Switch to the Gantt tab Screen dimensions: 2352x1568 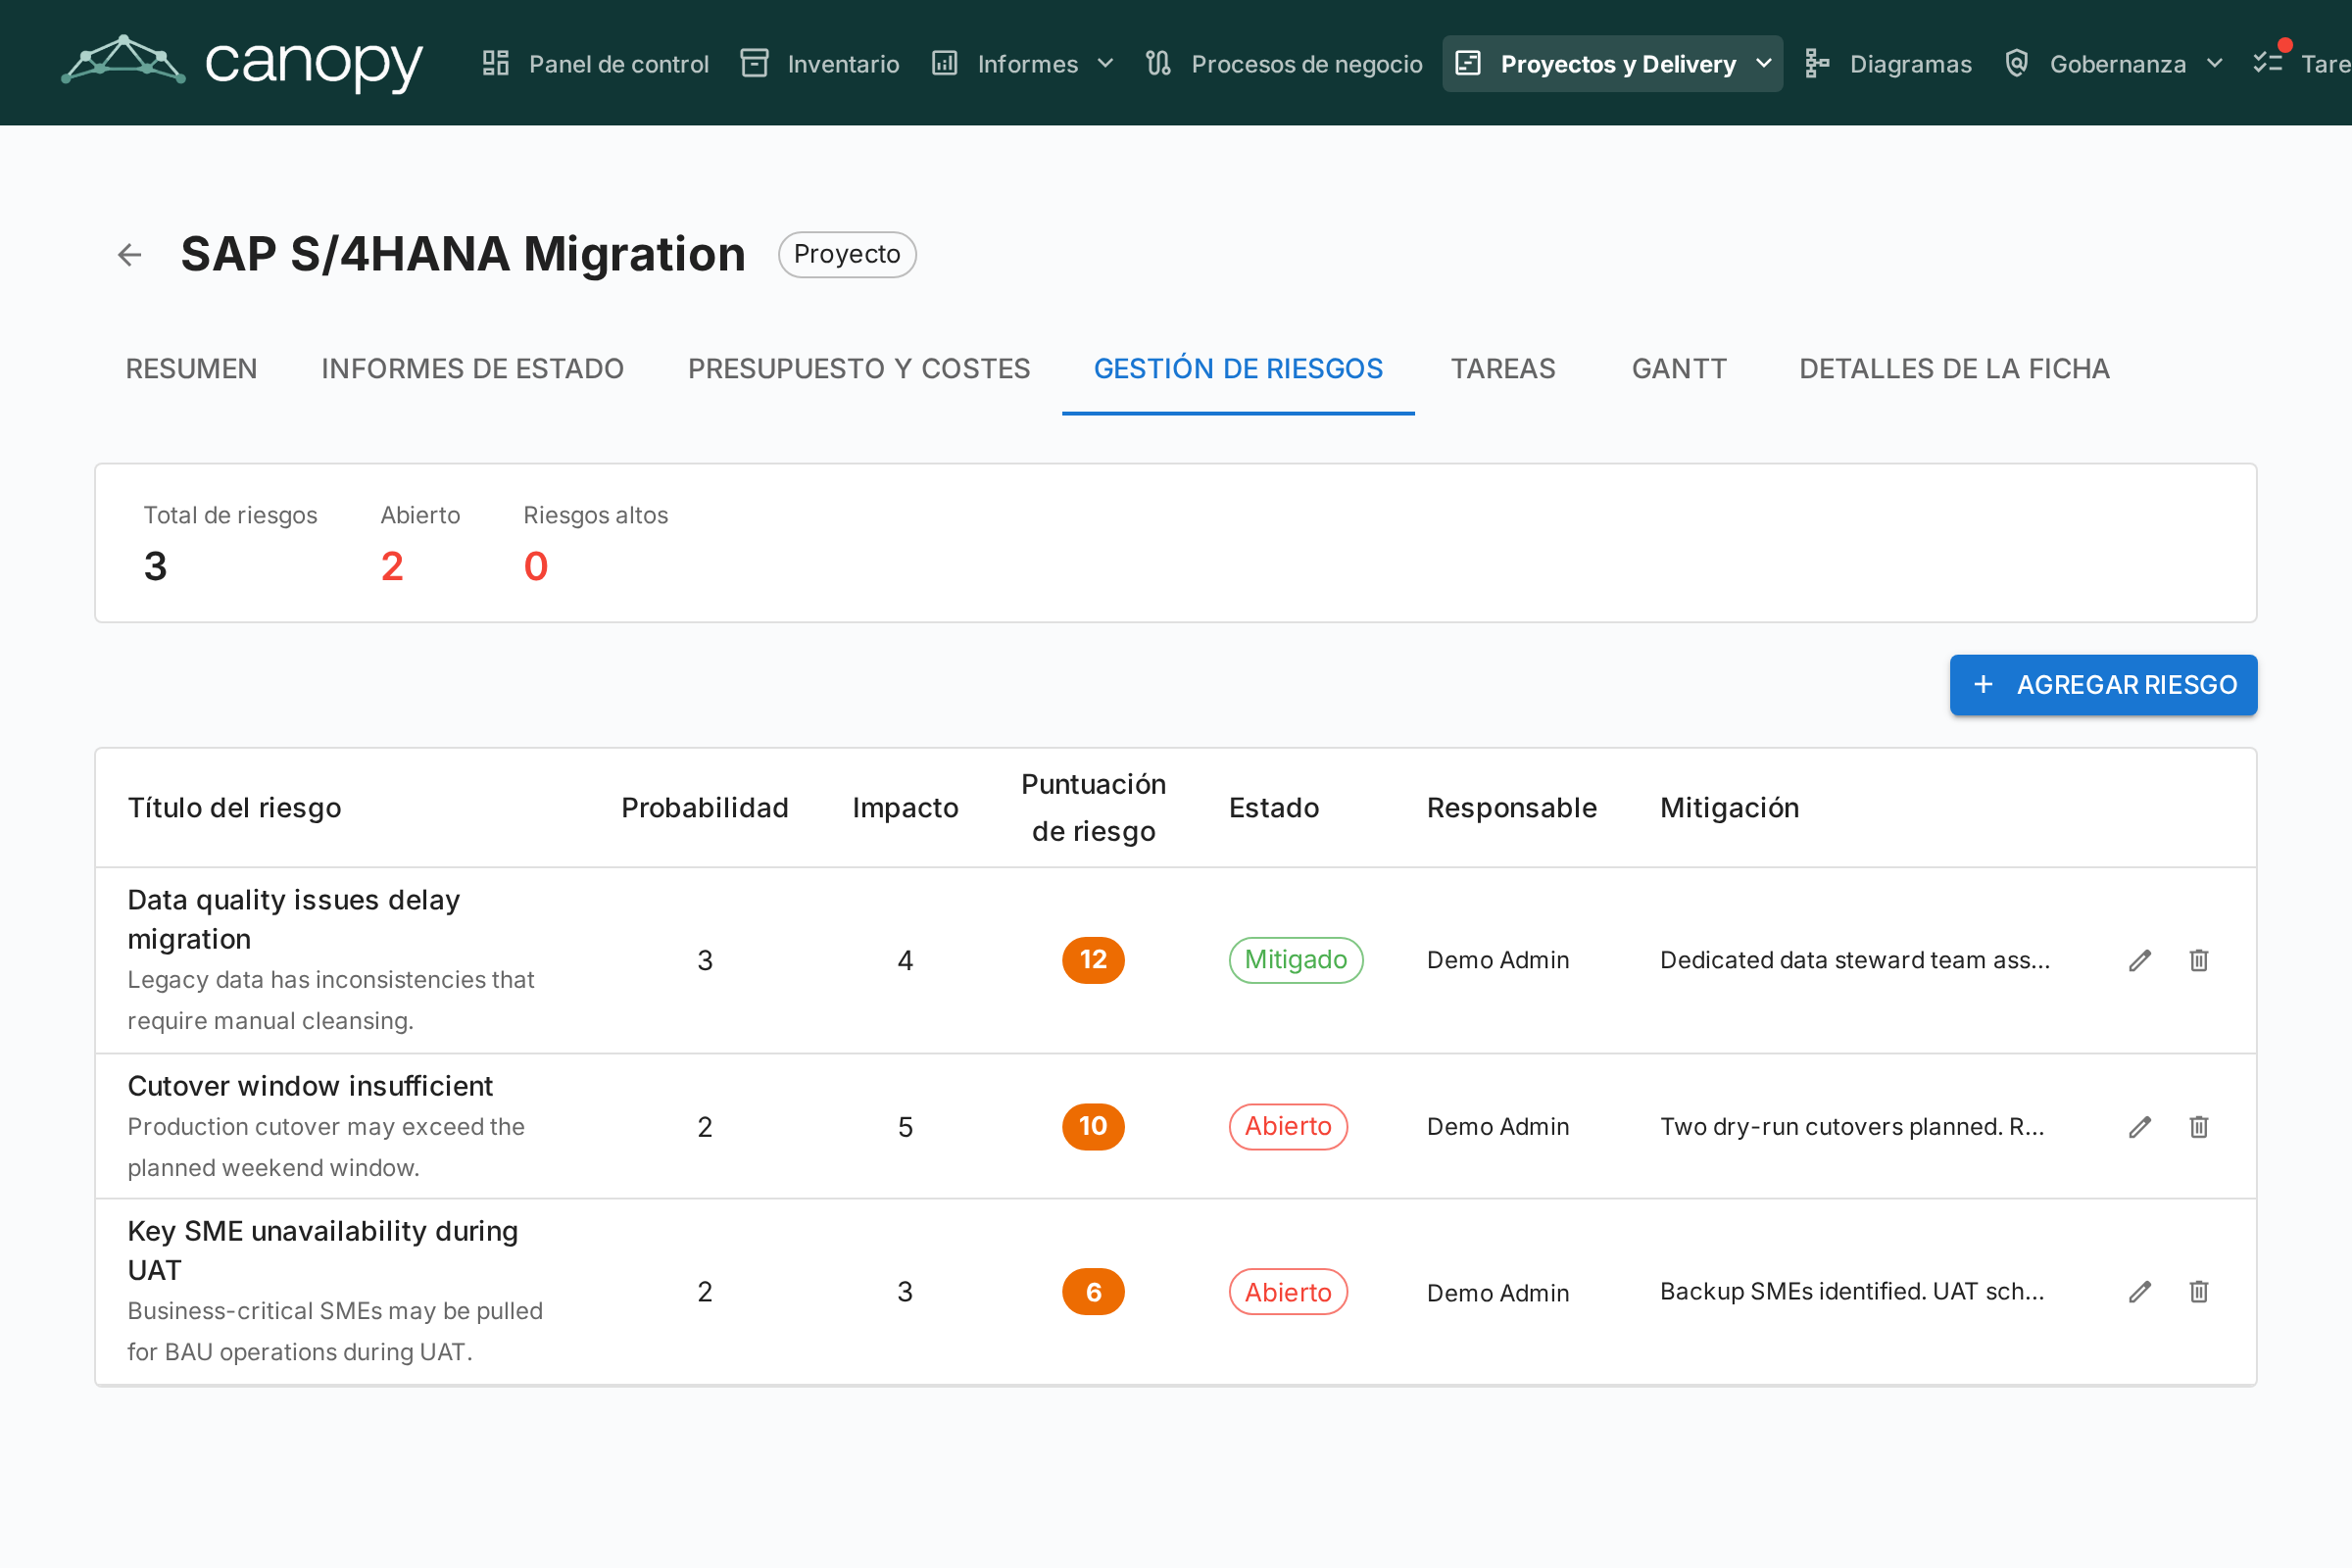(1679, 369)
